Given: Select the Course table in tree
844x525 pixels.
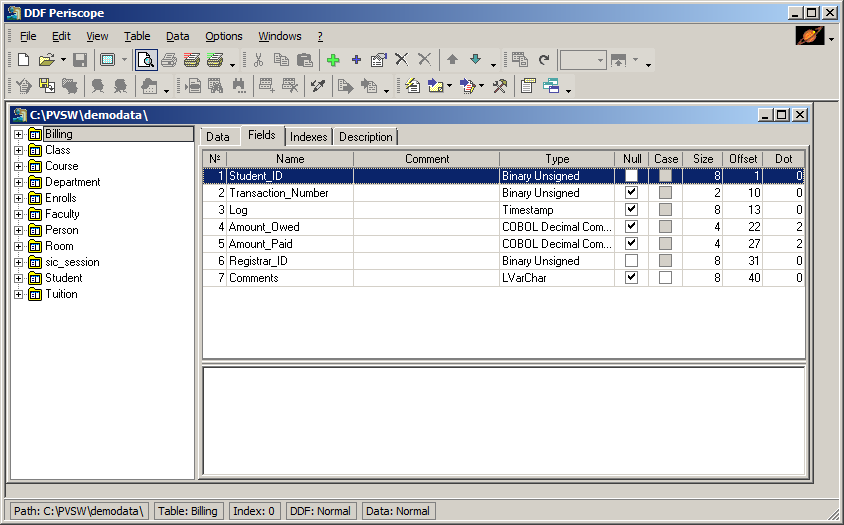Looking at the screenshot, I should pos(61,166).
